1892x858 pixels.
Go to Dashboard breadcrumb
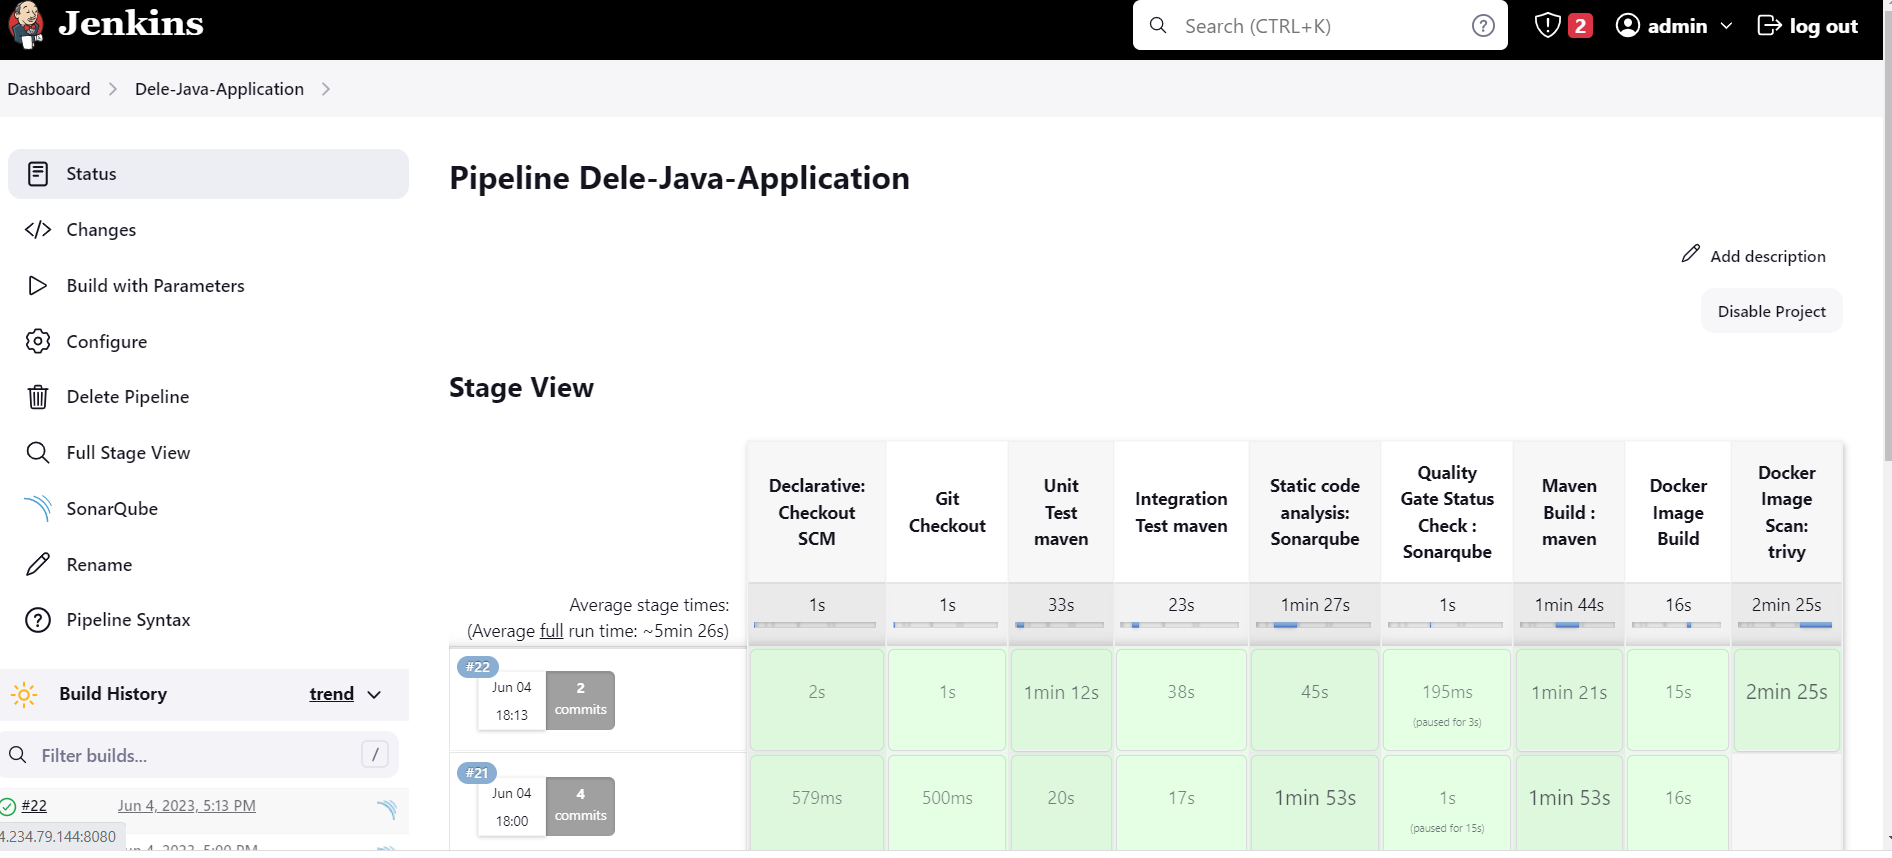click(49, 89)
